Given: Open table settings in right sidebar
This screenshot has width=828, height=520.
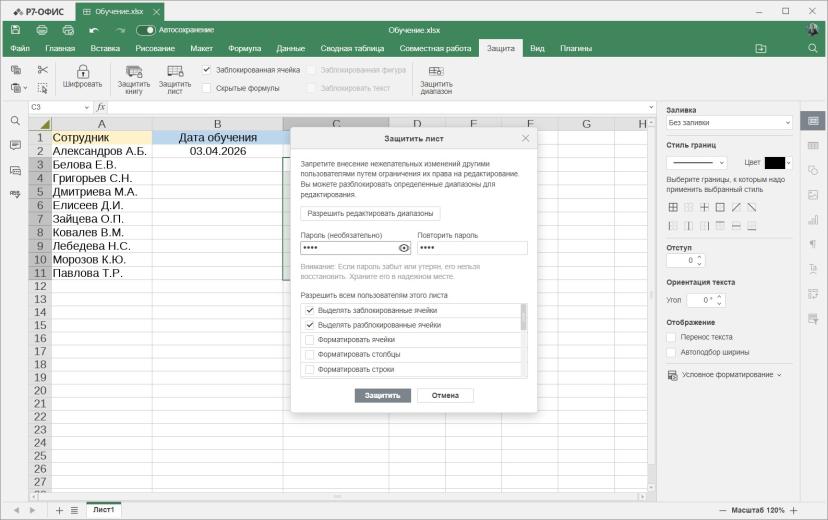Looking at the screenshot, I should [813, 146].
